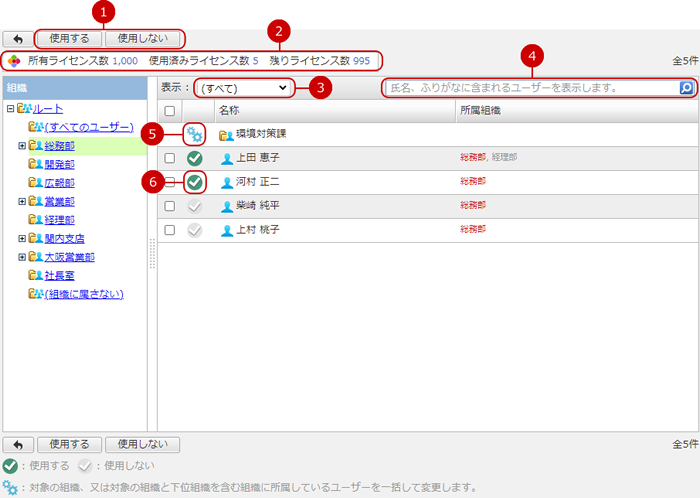Check the select-all checkbox in table header

(170, 111)
